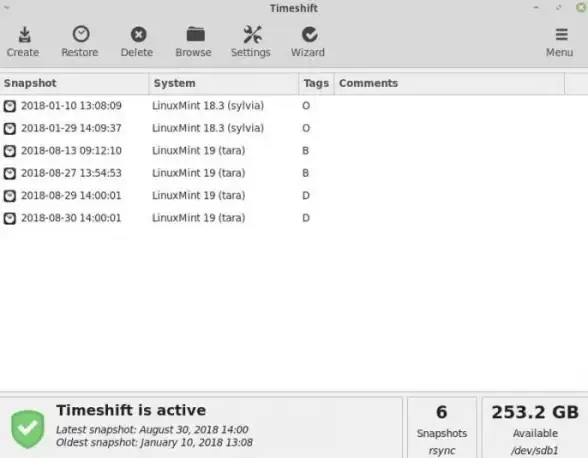Select snapshot 2018-01-29 14:09:37
This screenshot has width=588, height=458.
tap(71, 128)
